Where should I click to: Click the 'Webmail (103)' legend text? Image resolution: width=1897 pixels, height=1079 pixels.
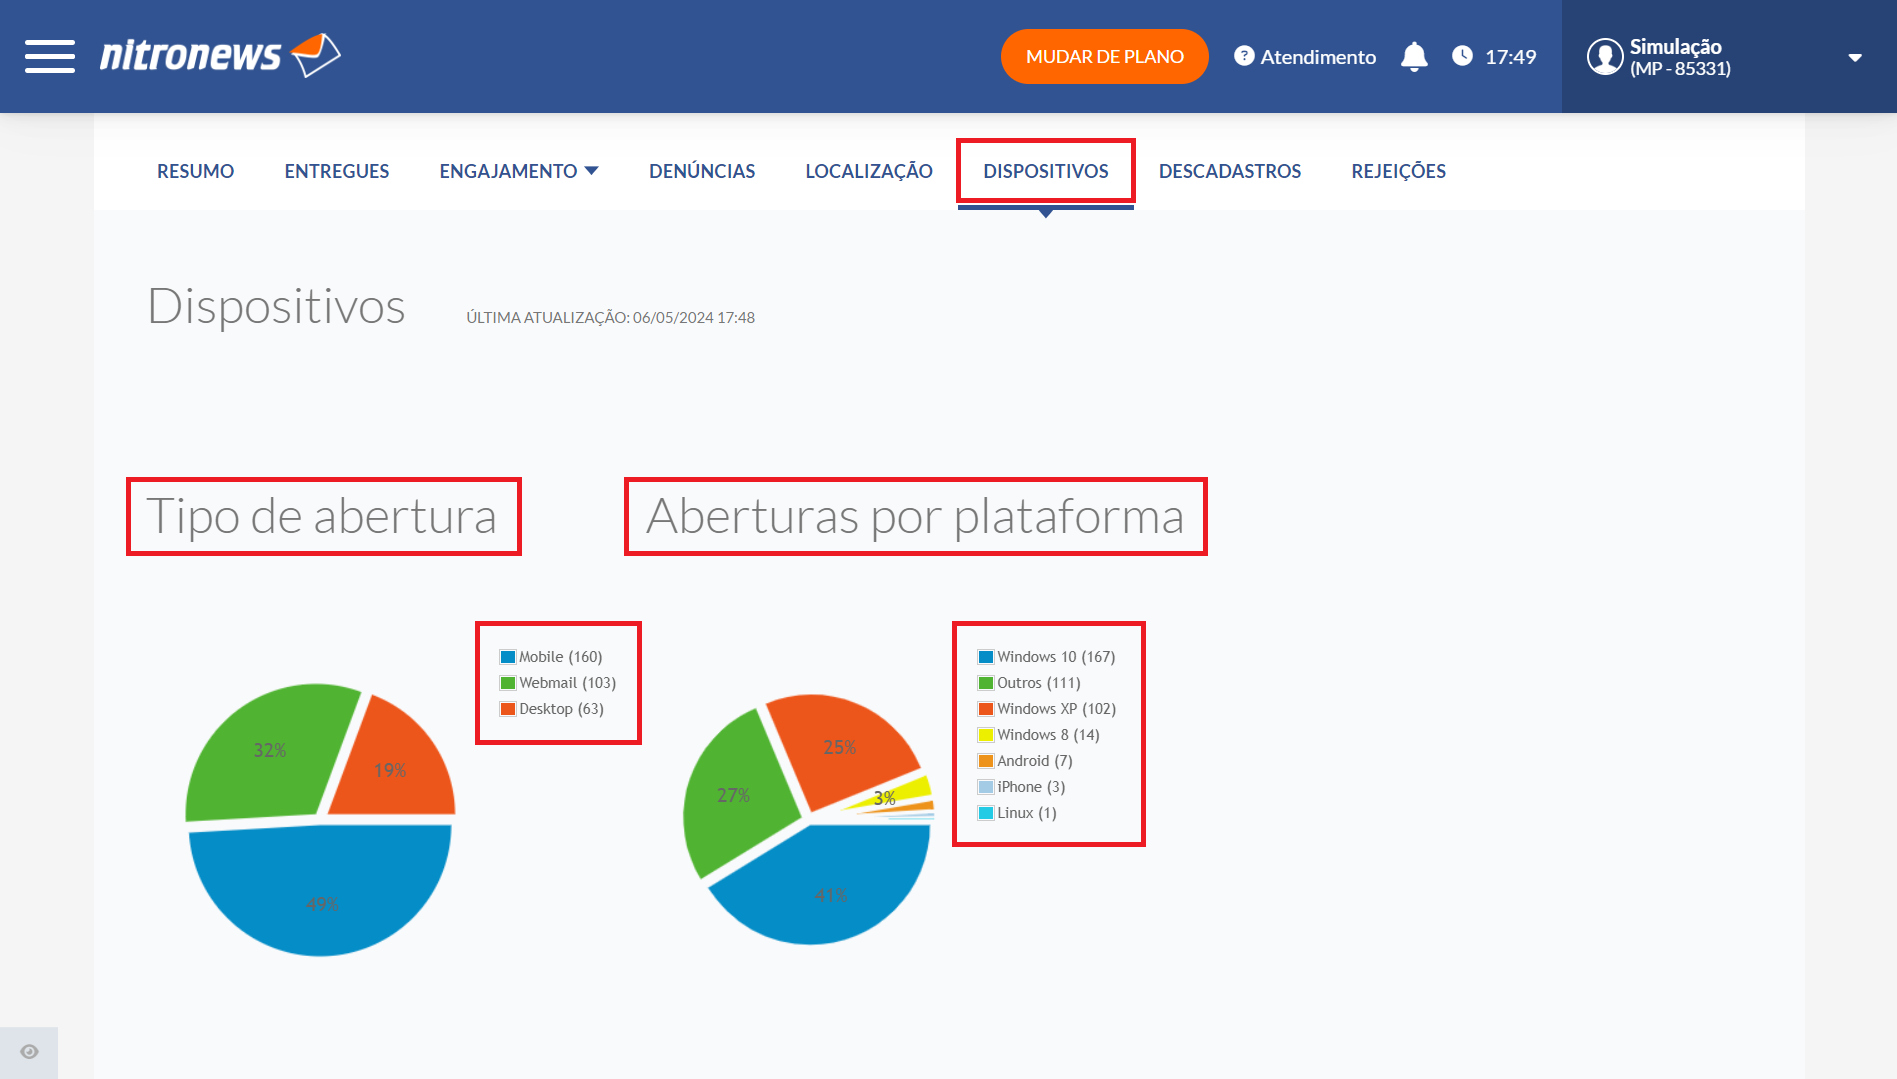[x=567, y=683]
